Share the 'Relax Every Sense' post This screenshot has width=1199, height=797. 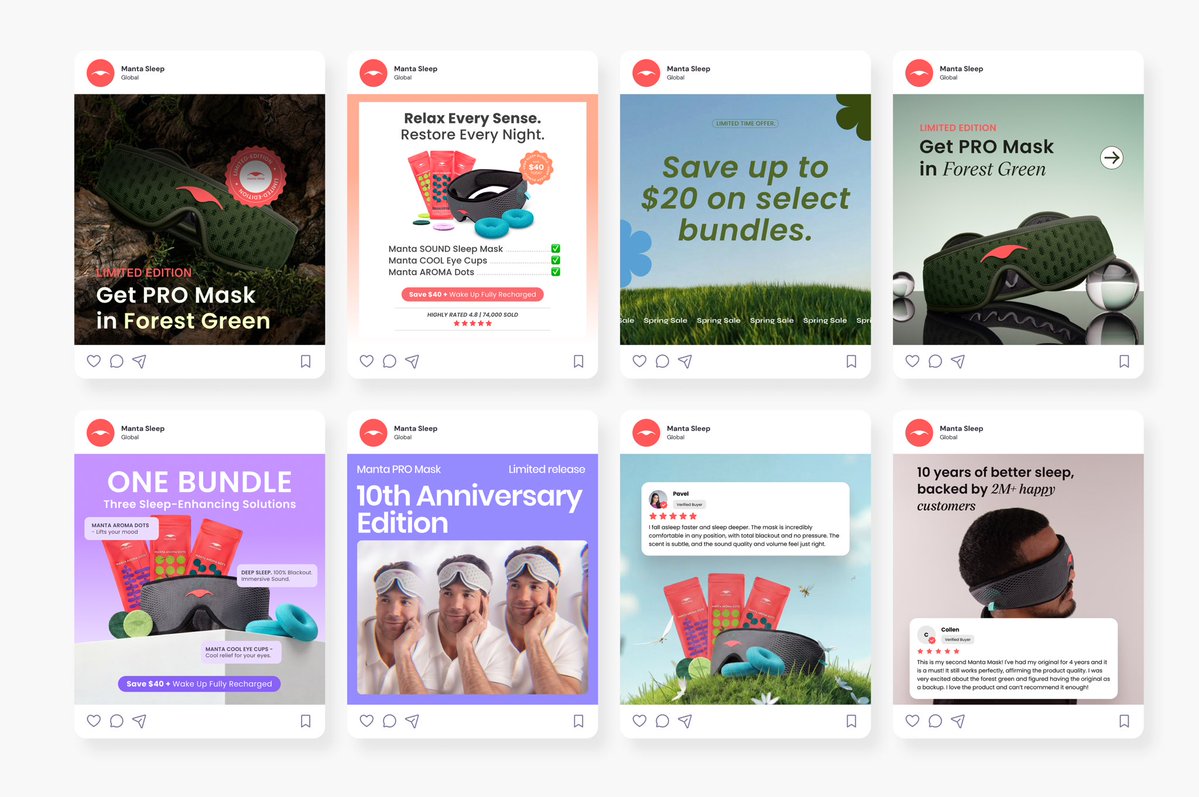click(x=412, y=361)
